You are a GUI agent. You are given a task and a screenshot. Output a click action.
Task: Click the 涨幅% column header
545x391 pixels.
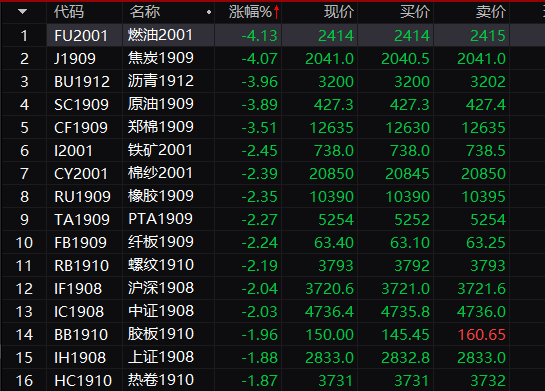[250, 12]
